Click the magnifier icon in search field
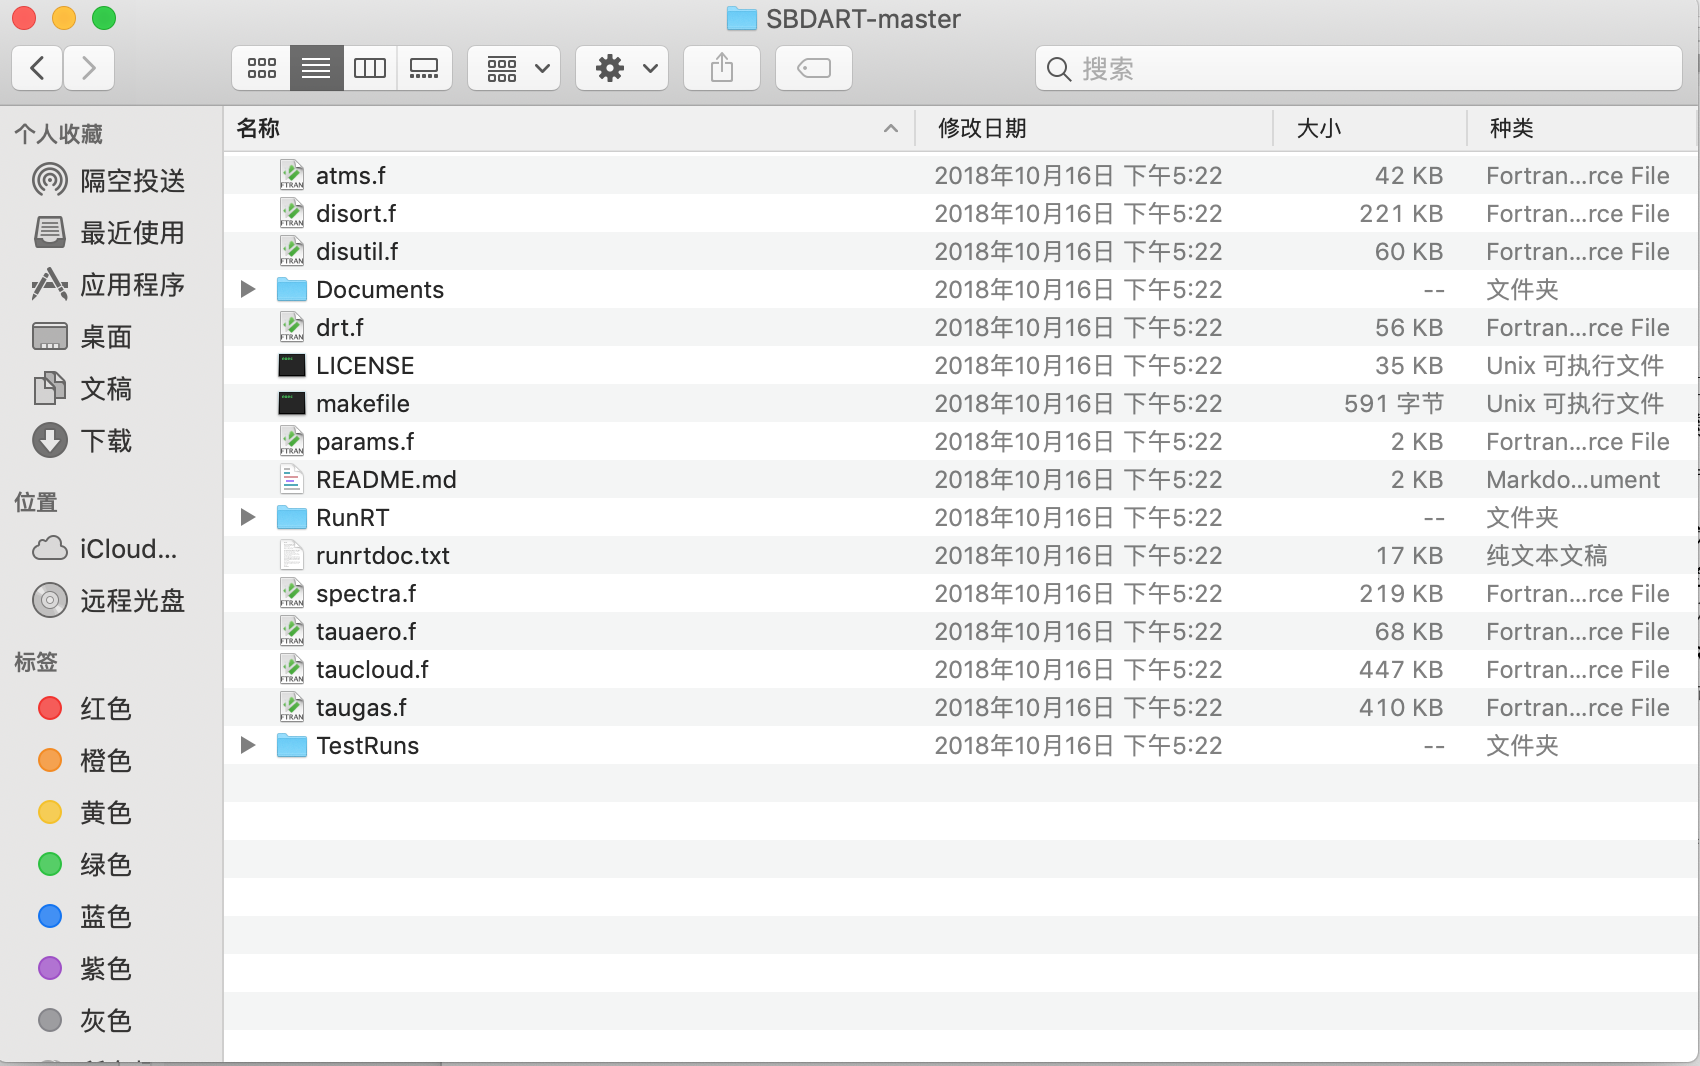Screen dimensions: 1700x1066 pos(1058,69)
